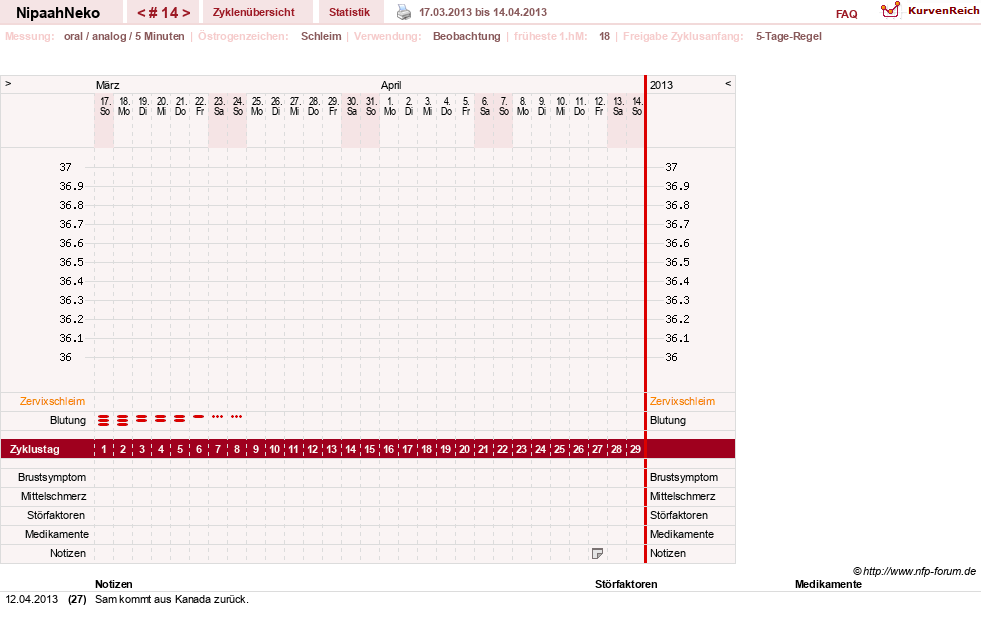Screen dimensions: 981x623
Task: Click the left Brustsymptom row label
Action: click(x=52, y=477)
